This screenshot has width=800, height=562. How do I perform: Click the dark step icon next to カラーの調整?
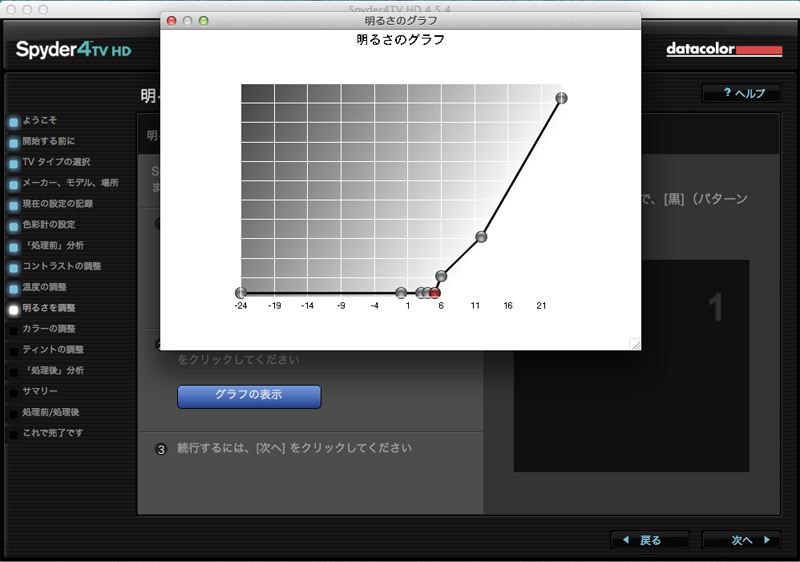[14, 331]
